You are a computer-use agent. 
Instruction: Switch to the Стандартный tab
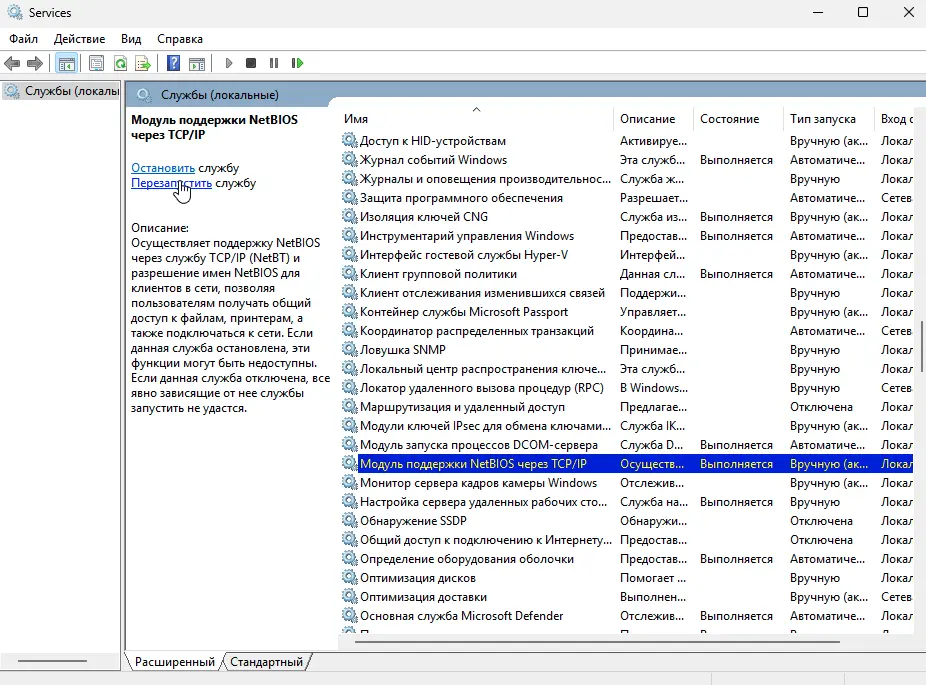tap(266, 662)
